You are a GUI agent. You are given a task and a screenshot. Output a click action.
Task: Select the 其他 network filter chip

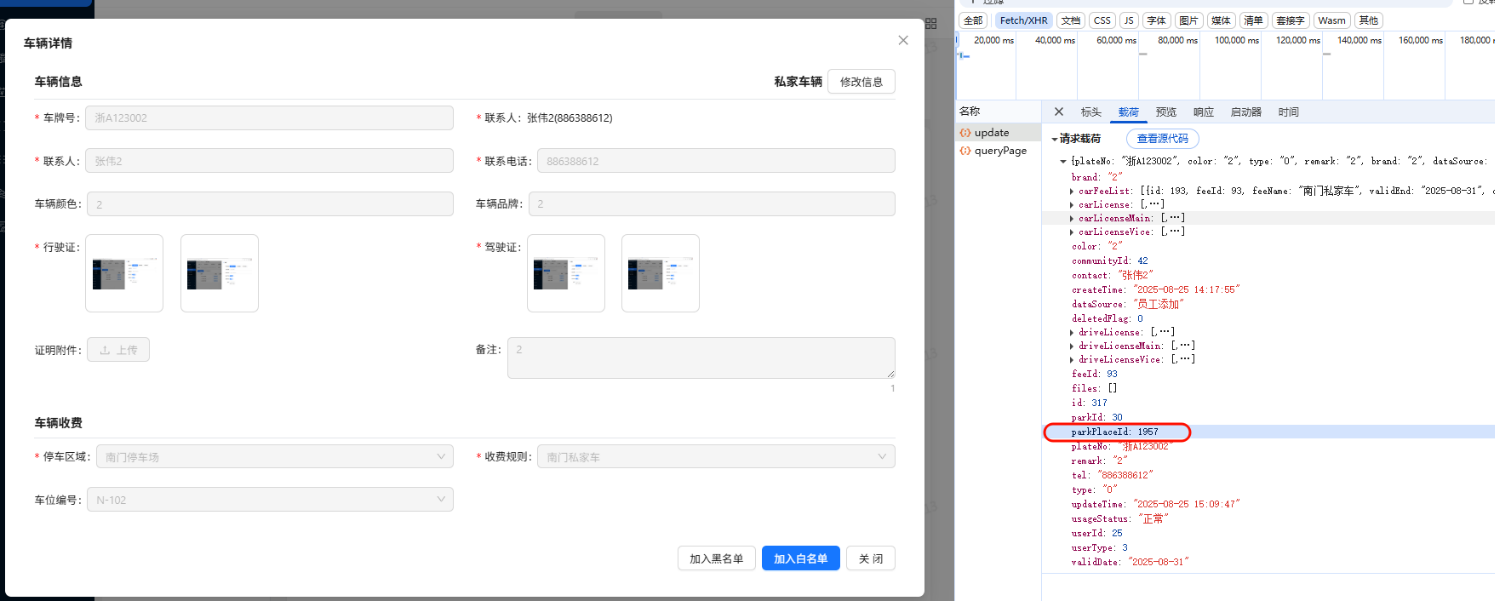pyautogui.click(x=1367, y=20)
